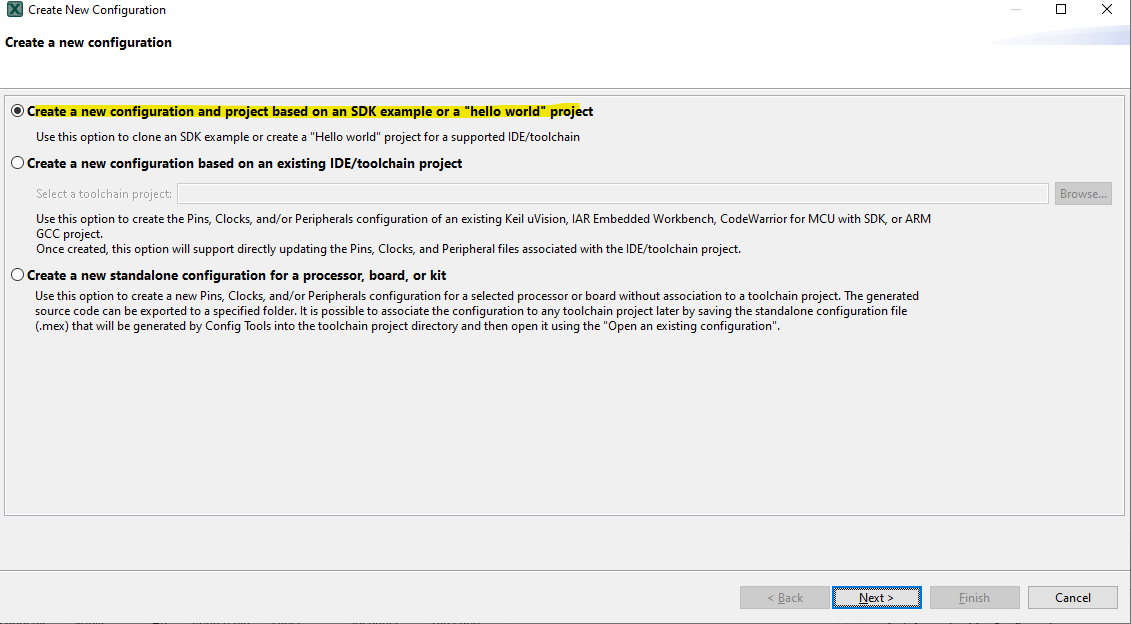The width and height of the screenshot is (1131, 624).
Task: Select the SDK example or hello world option
Action: point(17,112)
